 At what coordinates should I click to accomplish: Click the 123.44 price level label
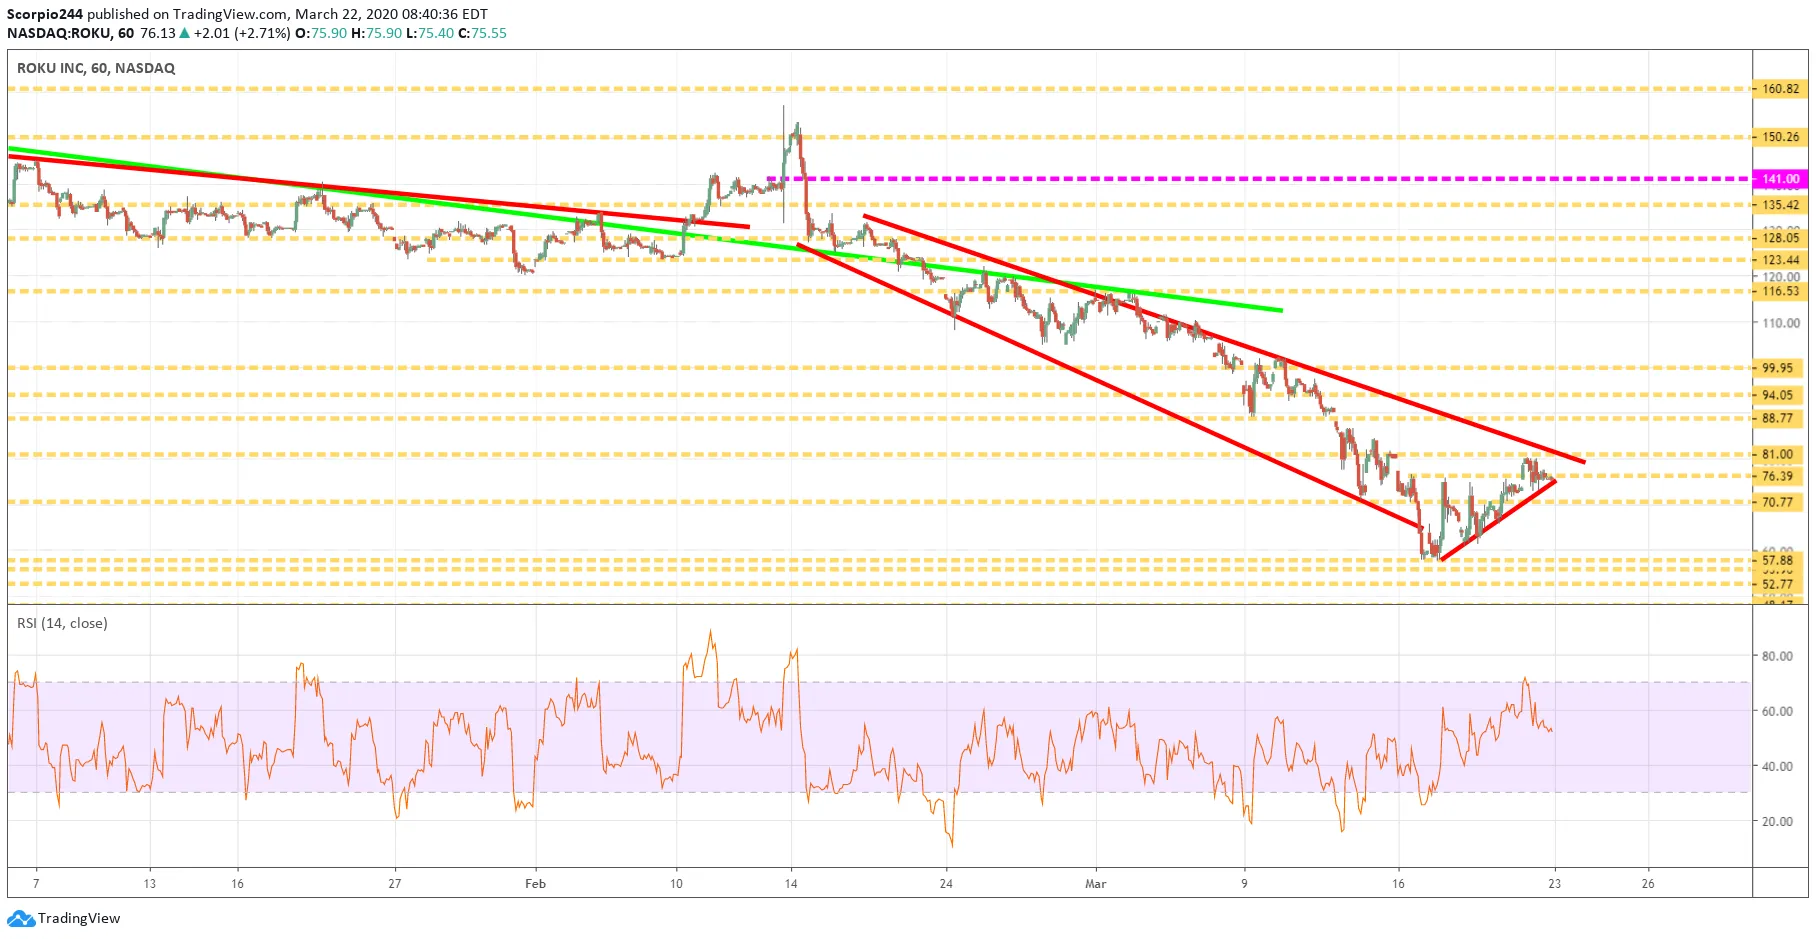[x=1780, y=260]
